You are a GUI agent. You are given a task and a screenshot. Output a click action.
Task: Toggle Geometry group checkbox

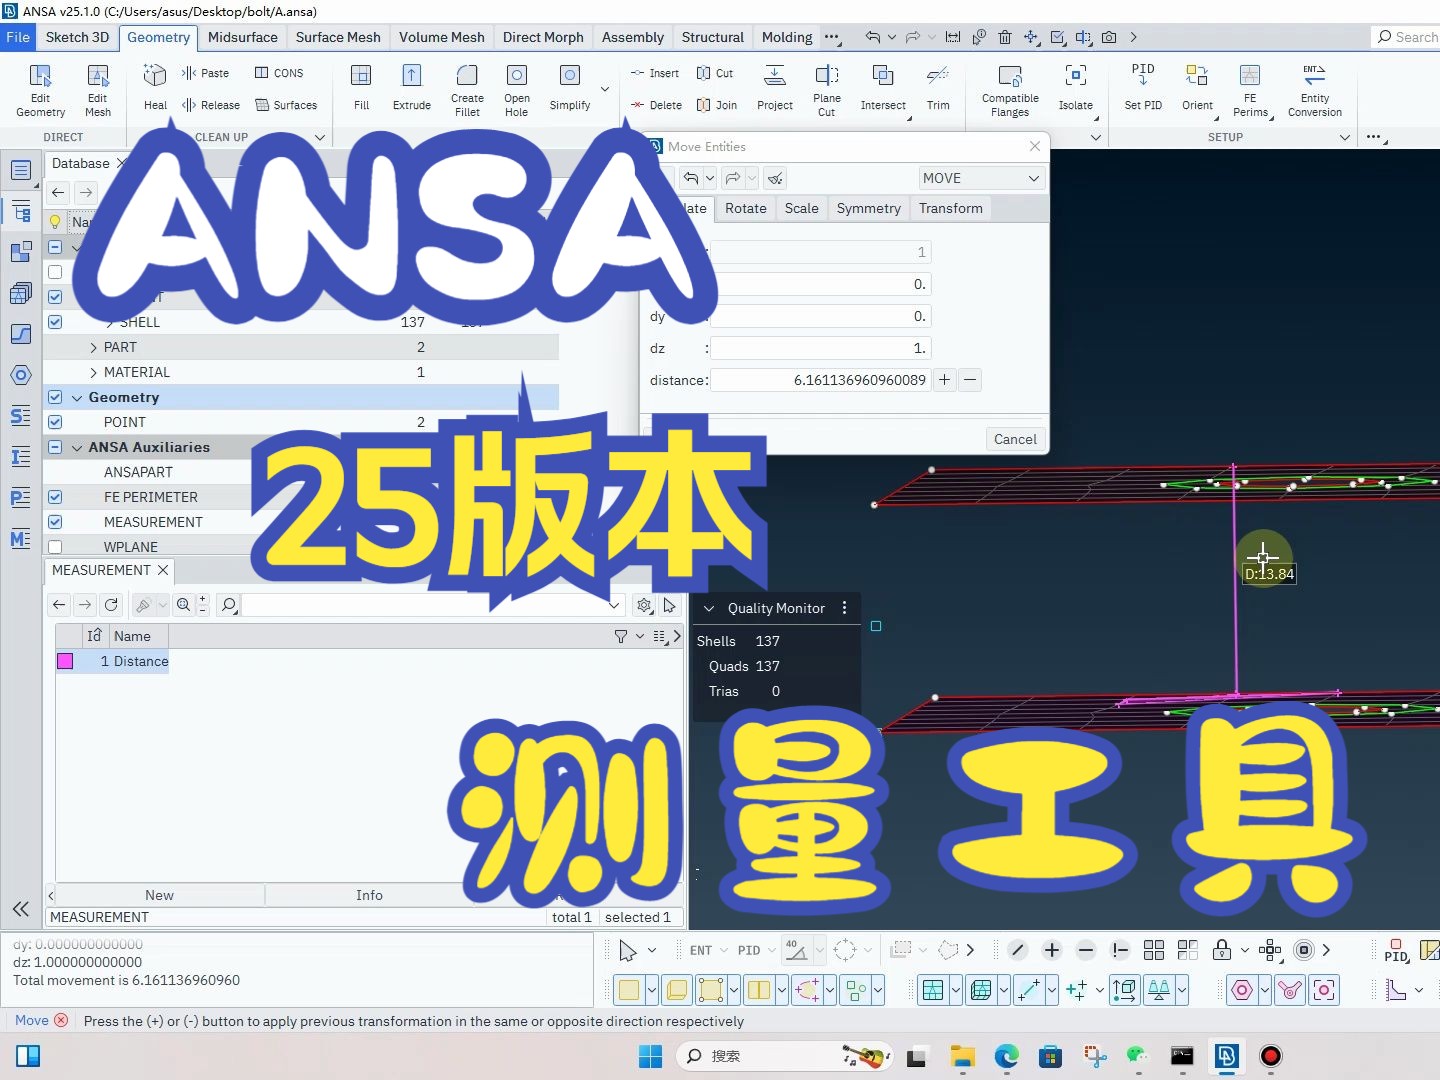coord(55,397)
